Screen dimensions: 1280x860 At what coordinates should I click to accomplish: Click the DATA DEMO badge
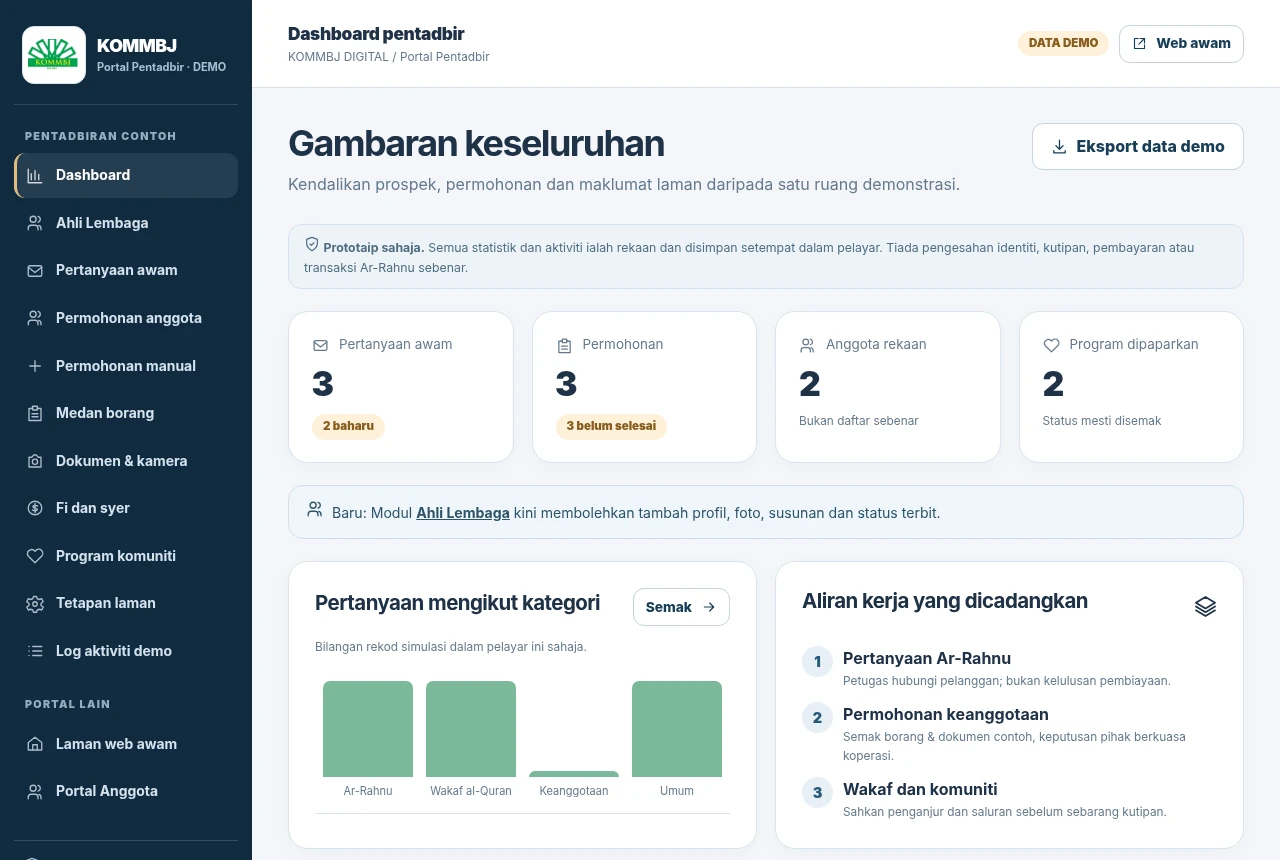(1063, 44)
